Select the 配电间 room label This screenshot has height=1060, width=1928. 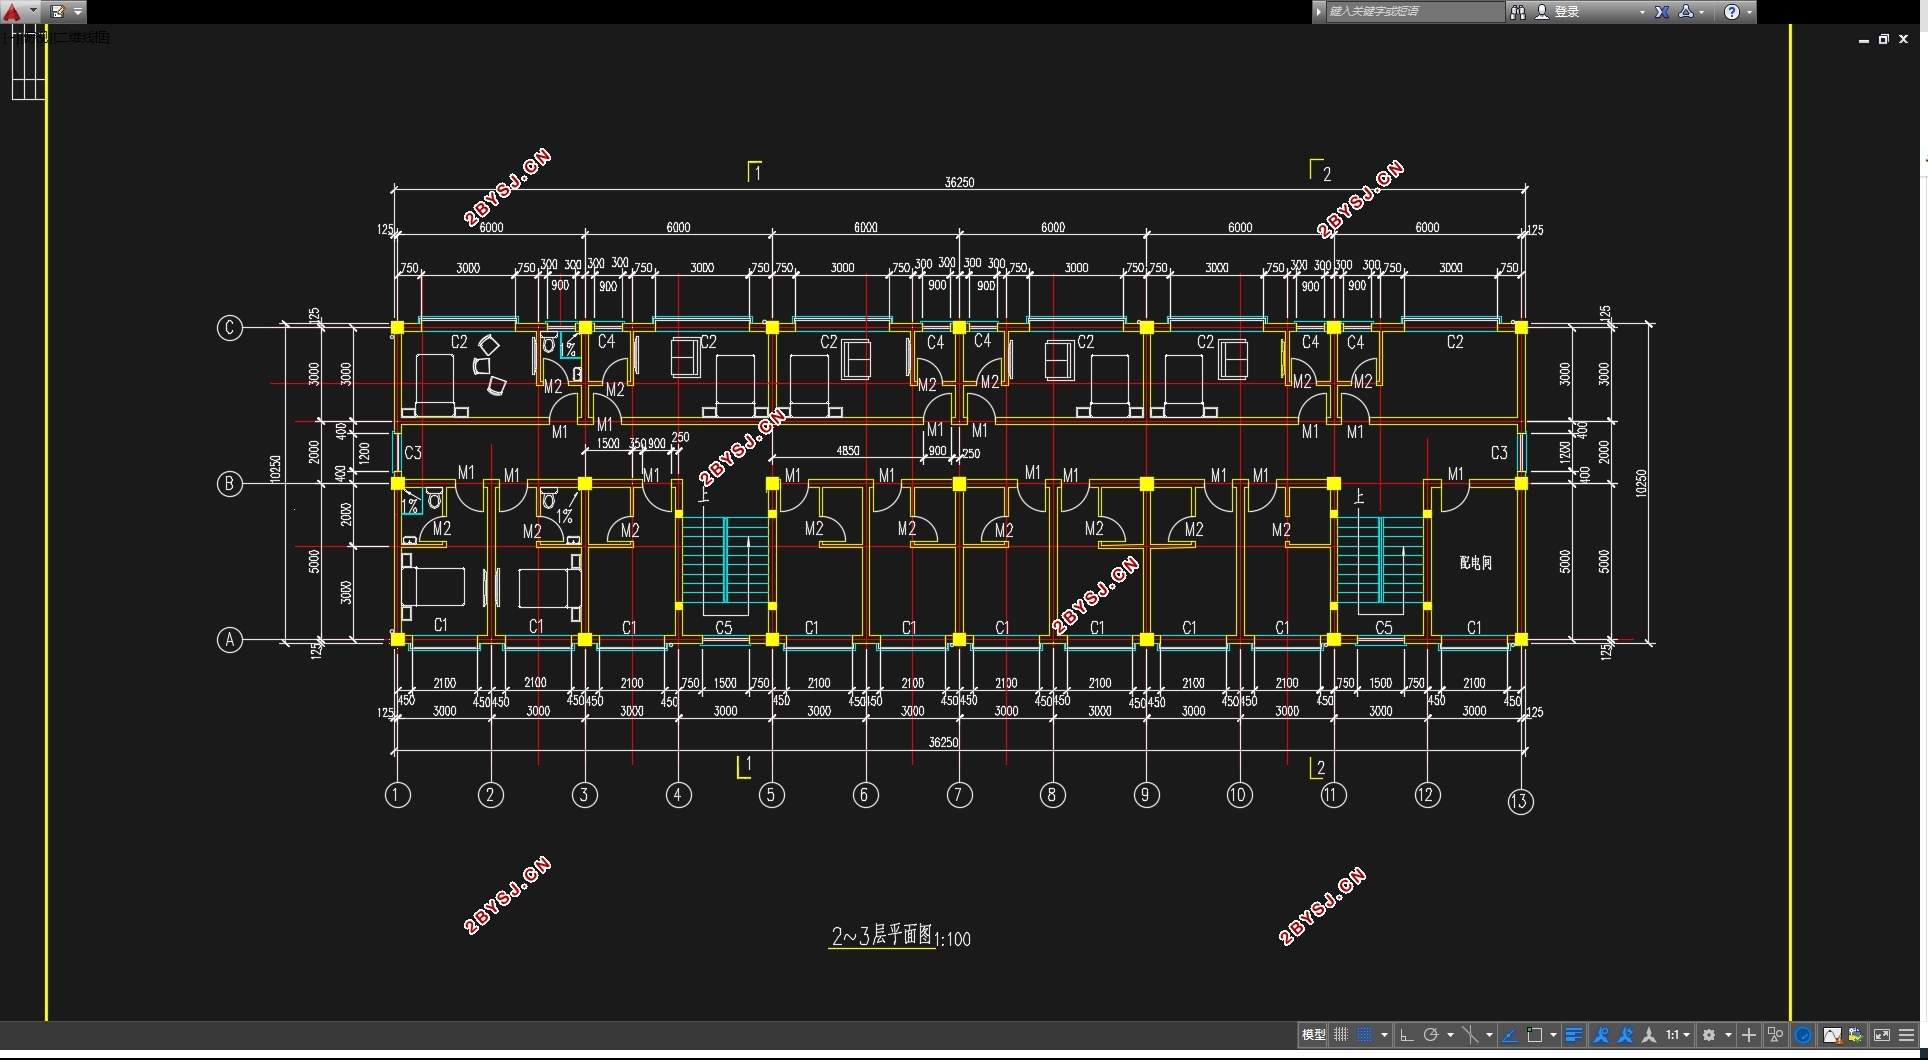click(1475, 563)
